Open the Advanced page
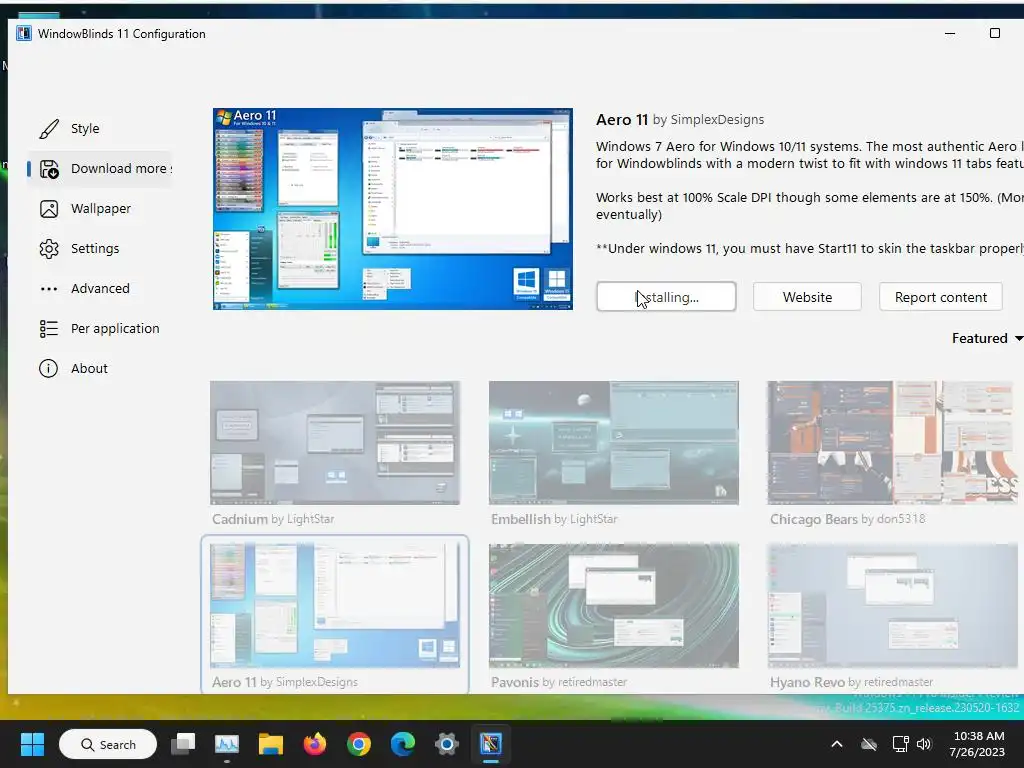 pos(100,288)
